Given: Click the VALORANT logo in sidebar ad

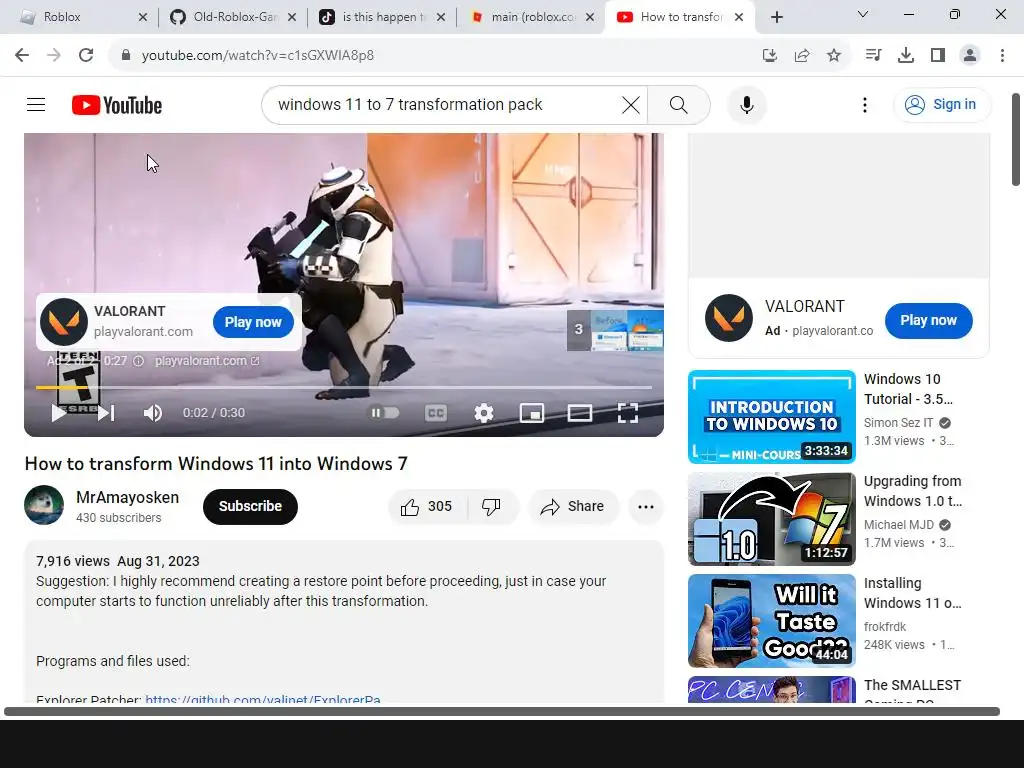Looking at the screenshot, I should [729, 318].
